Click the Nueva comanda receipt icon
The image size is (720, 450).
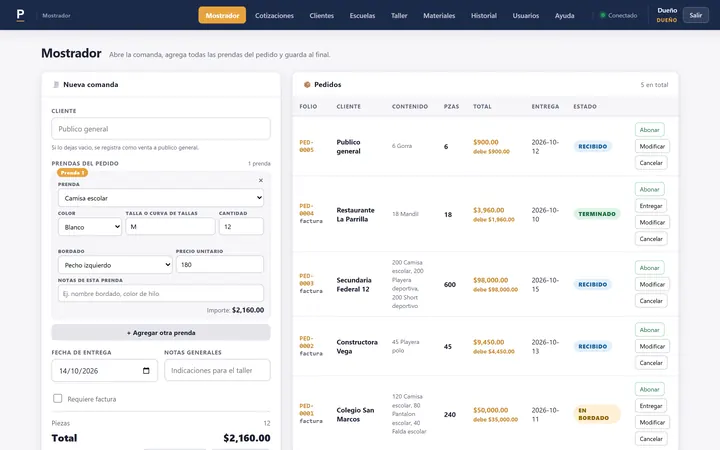(x=56, y=84)
